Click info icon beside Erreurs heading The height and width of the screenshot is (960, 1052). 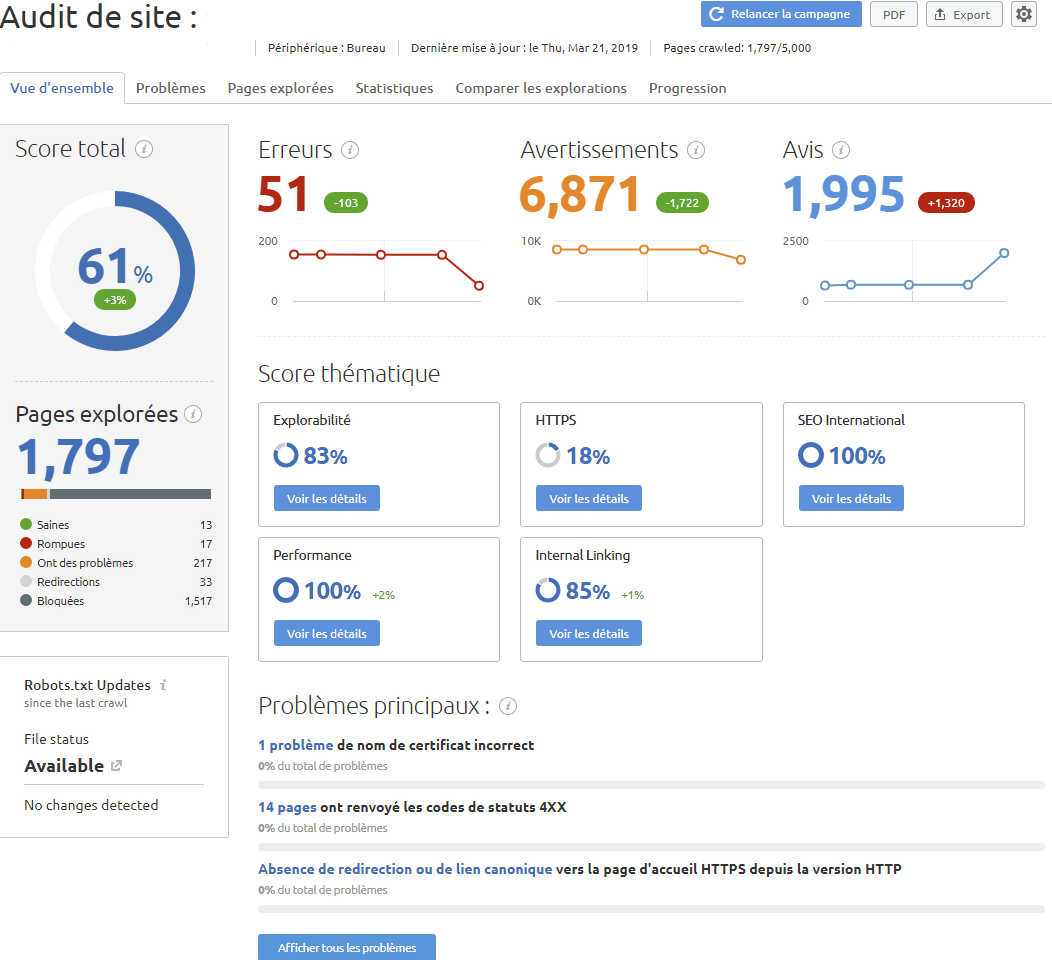tap(349, 150)
